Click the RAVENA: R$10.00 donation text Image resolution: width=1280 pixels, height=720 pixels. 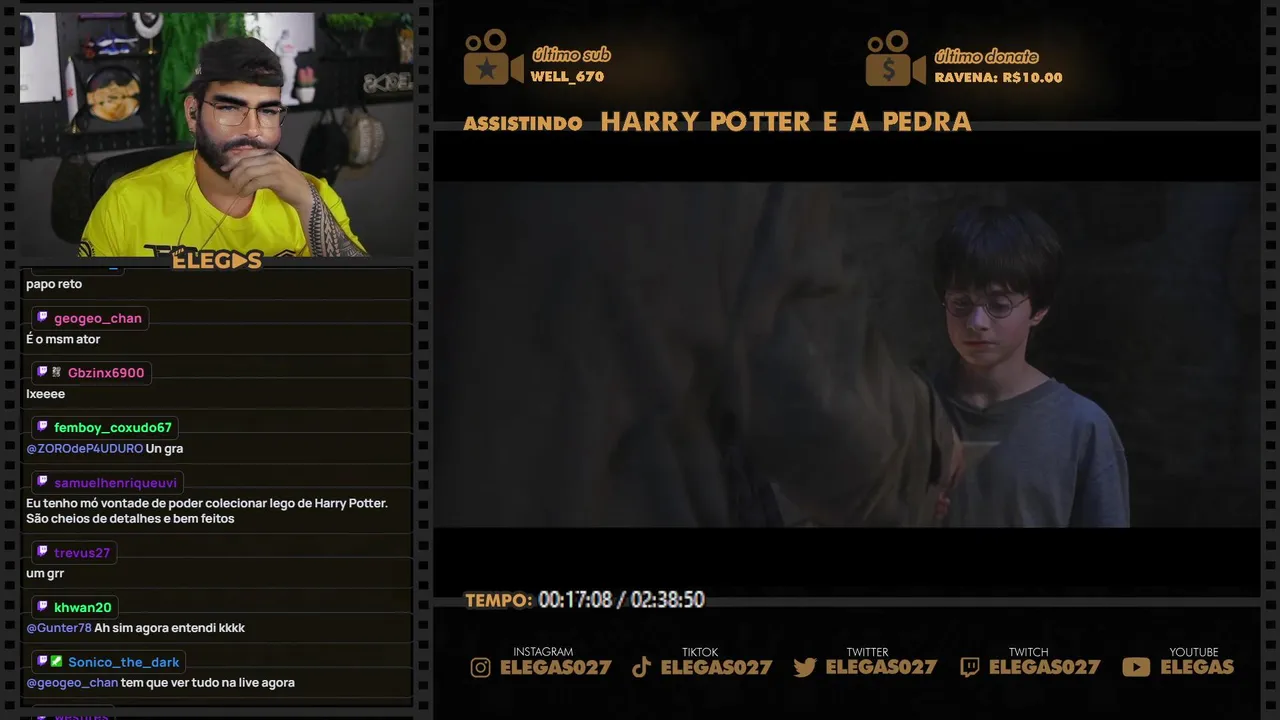[x=998, y=77]
